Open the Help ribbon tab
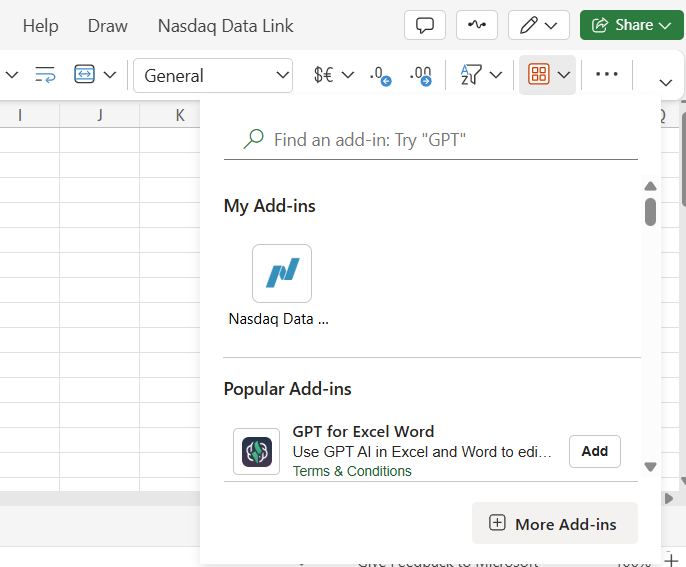Viewport: 686px width, 567px height. 40,26
